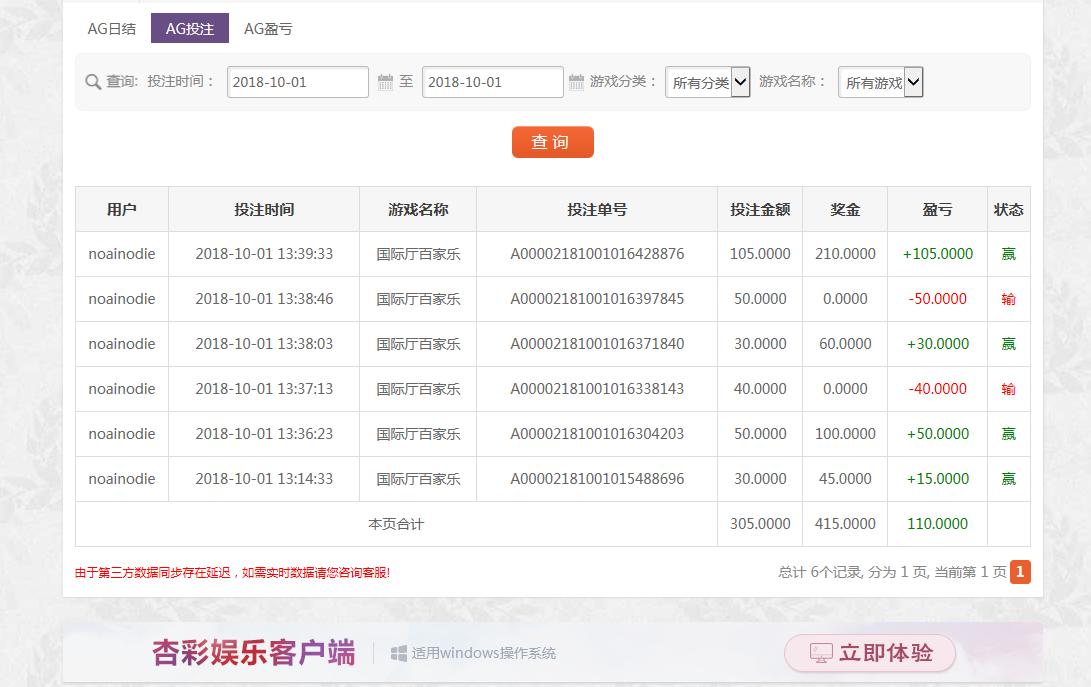Switch to the AG日结 tab
This screenshot has height=687, width=1091.
(111, 29)
